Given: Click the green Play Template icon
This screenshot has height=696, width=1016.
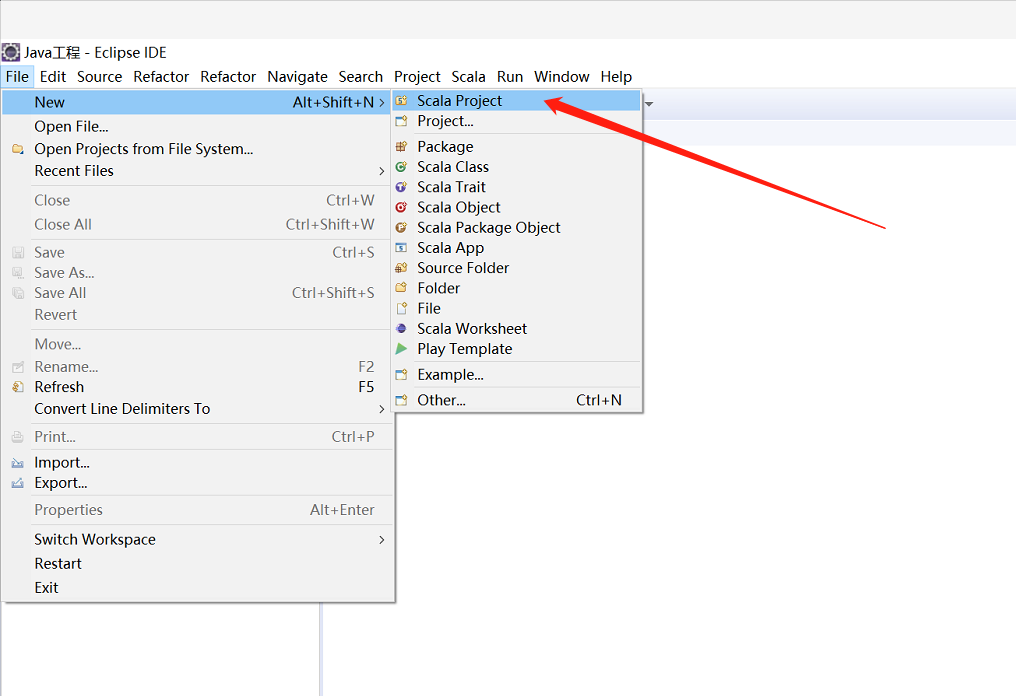Looking at the screenshot, I should coord(402,349).
